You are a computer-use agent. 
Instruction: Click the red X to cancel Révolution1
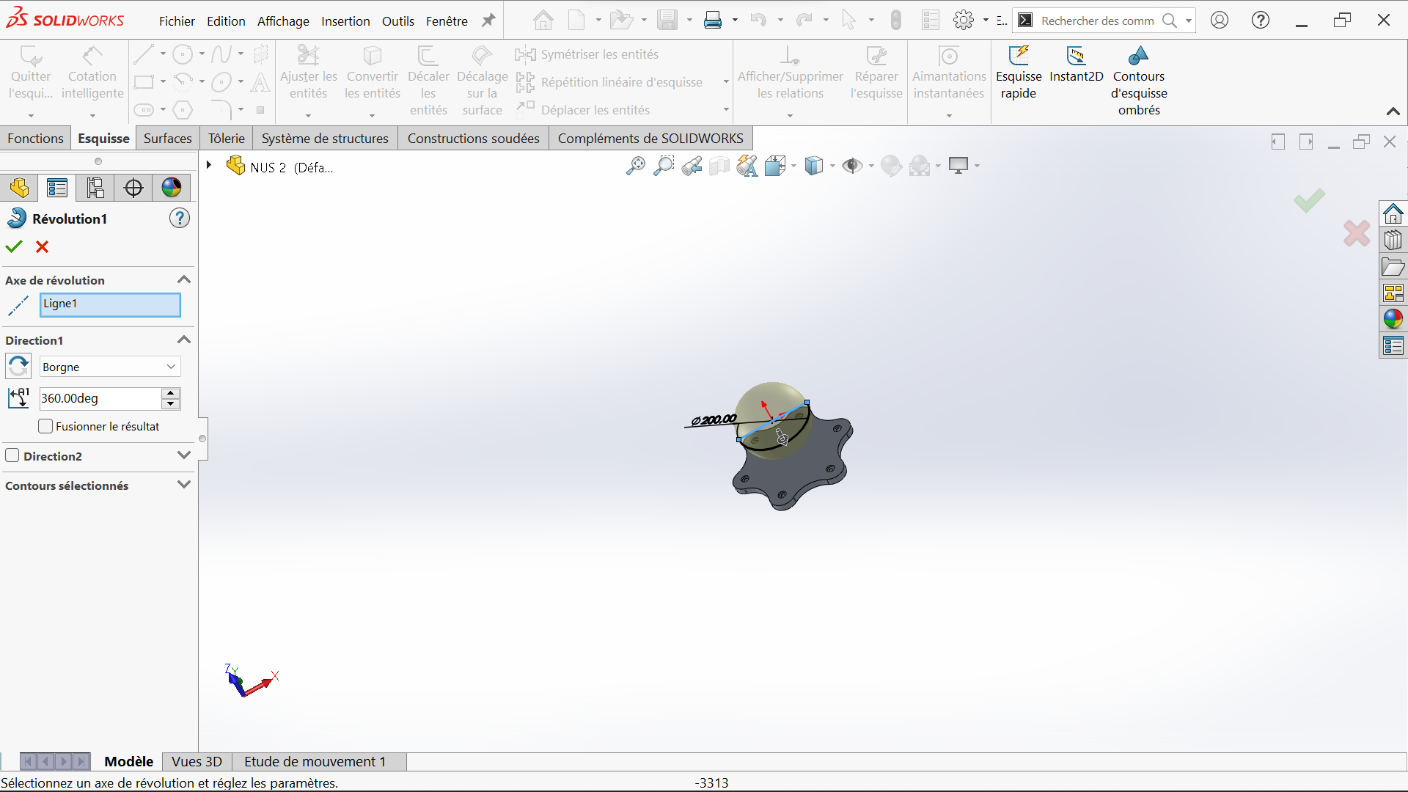[x=42, y=247]
